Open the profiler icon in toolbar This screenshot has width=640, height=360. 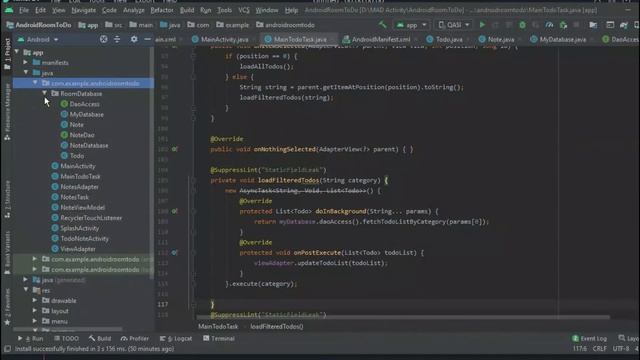coord(549,25)
